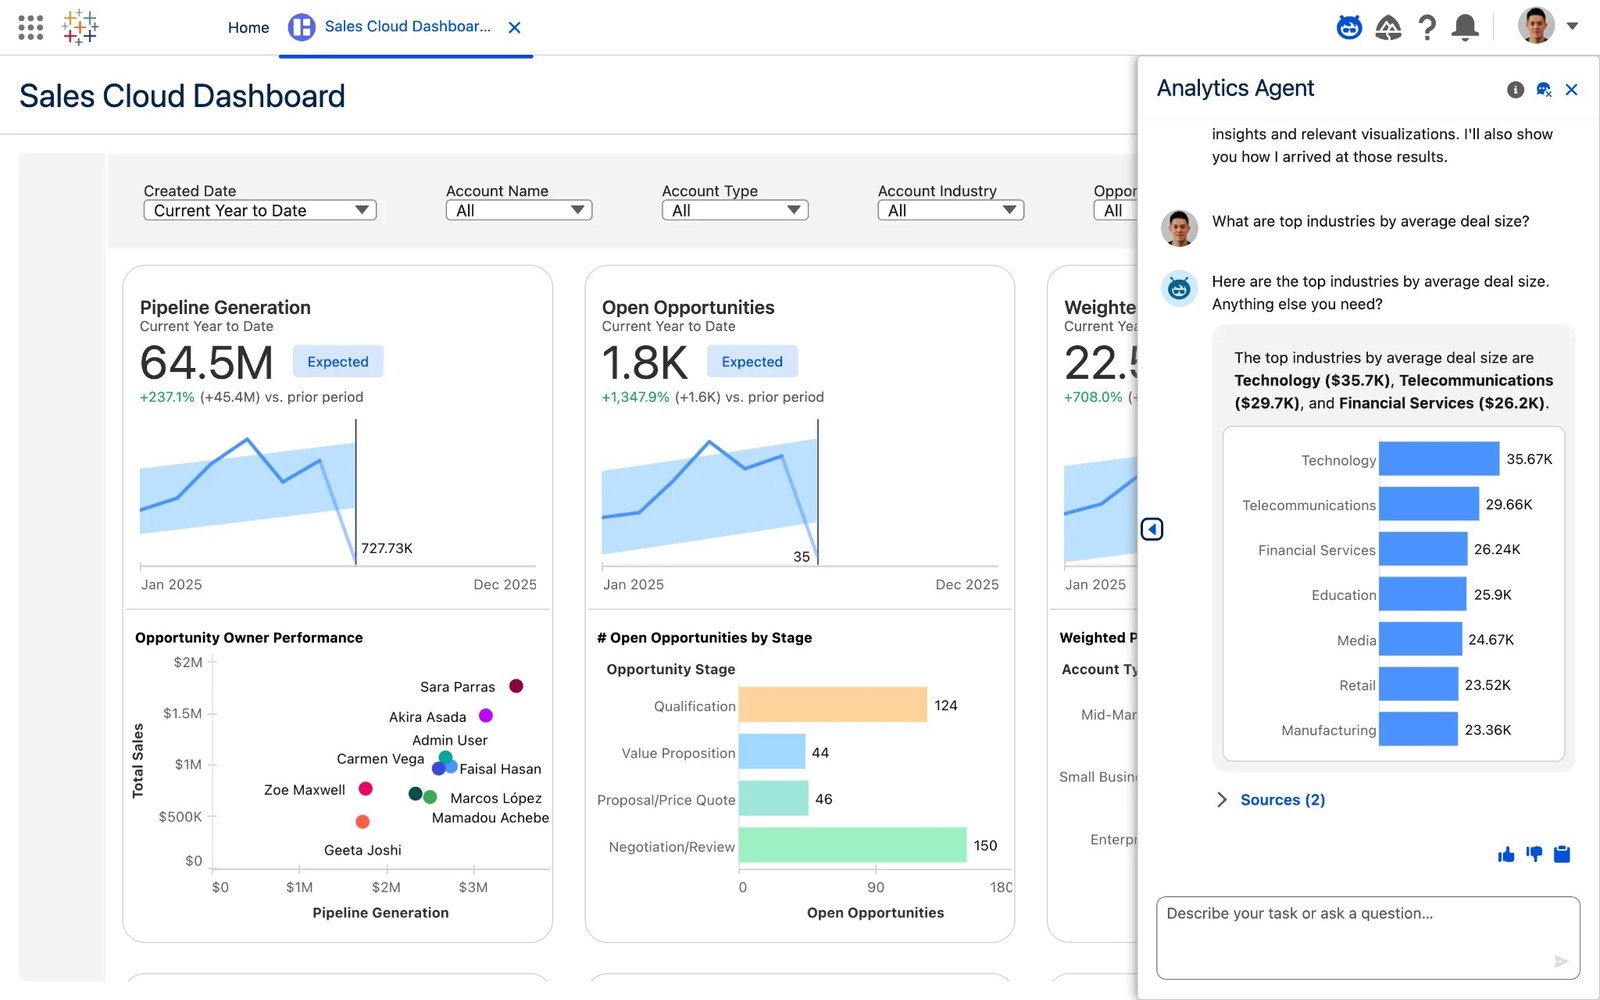Select the Sales Cloud Dashboard tab
Screen dimensions: 1600x1000
click(406, 27)
